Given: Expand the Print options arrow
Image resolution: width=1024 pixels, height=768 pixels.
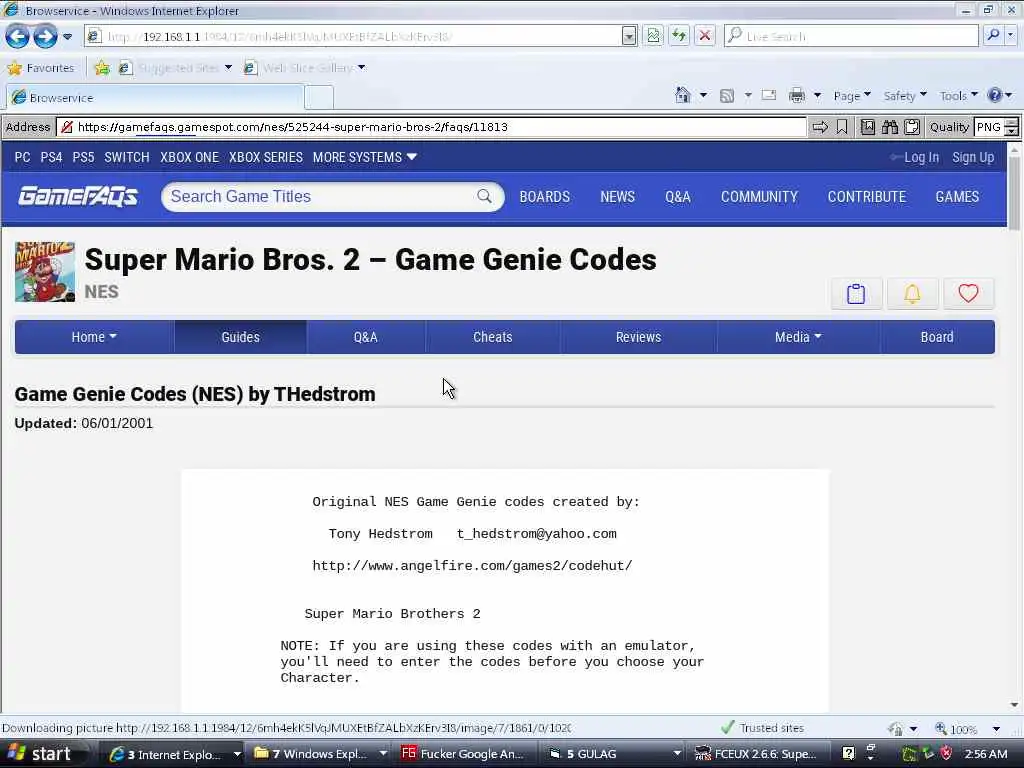Looking at the screenshot, I should (817, 96).
